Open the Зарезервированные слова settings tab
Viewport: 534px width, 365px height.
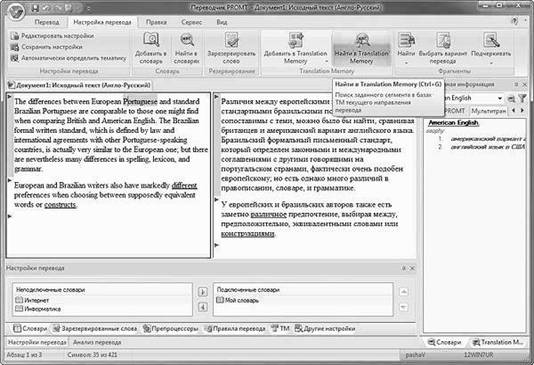[95, 329]
